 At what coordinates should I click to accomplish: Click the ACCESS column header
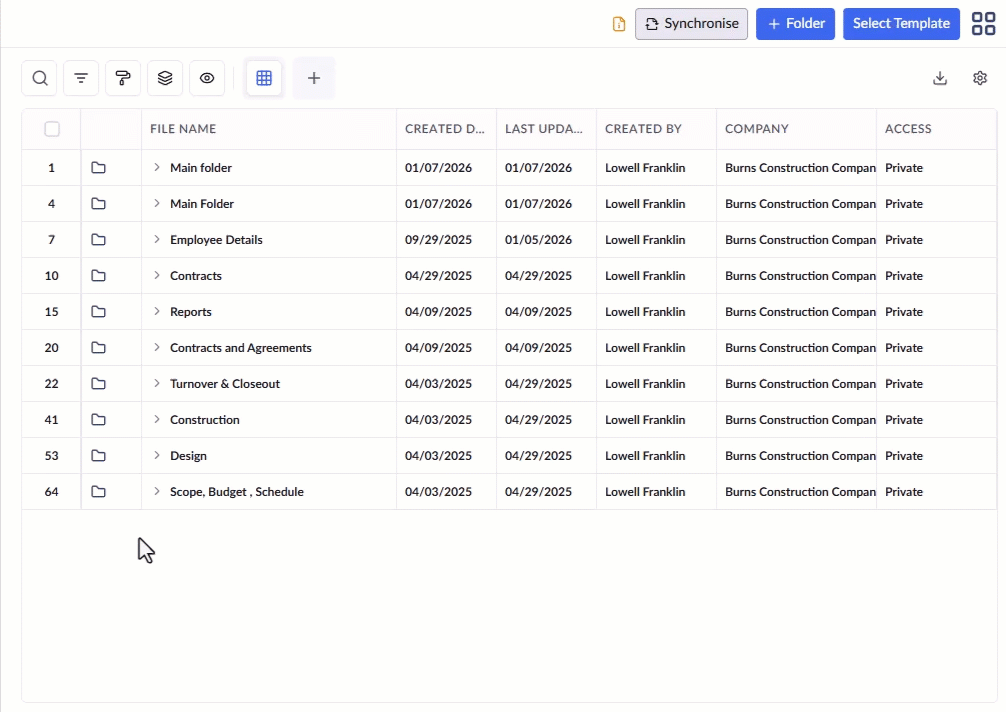click(937, 129)
